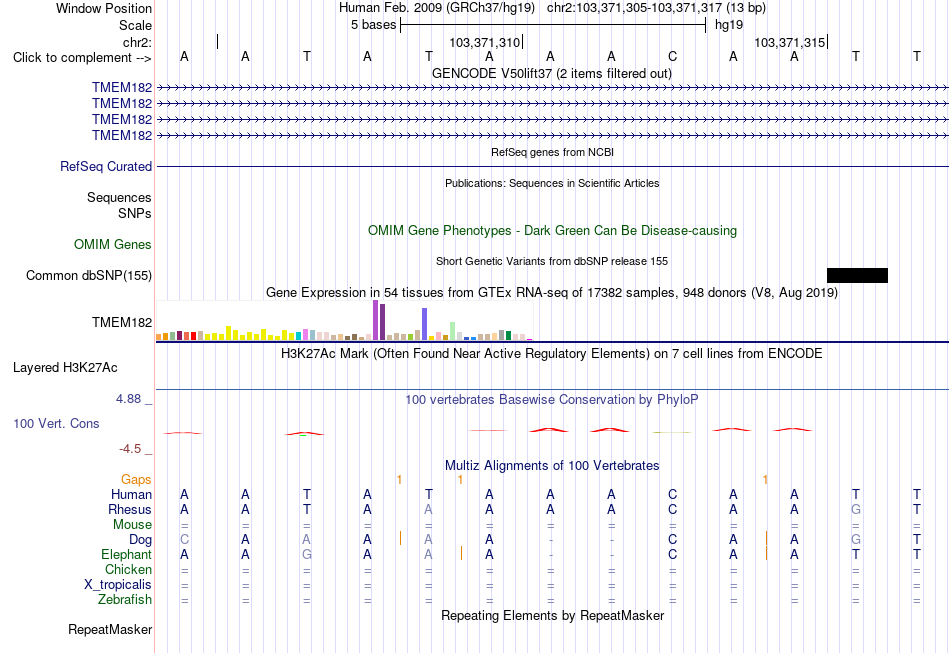Click the G base in Elephant row

pyautogui.click(x=307, y=555)
